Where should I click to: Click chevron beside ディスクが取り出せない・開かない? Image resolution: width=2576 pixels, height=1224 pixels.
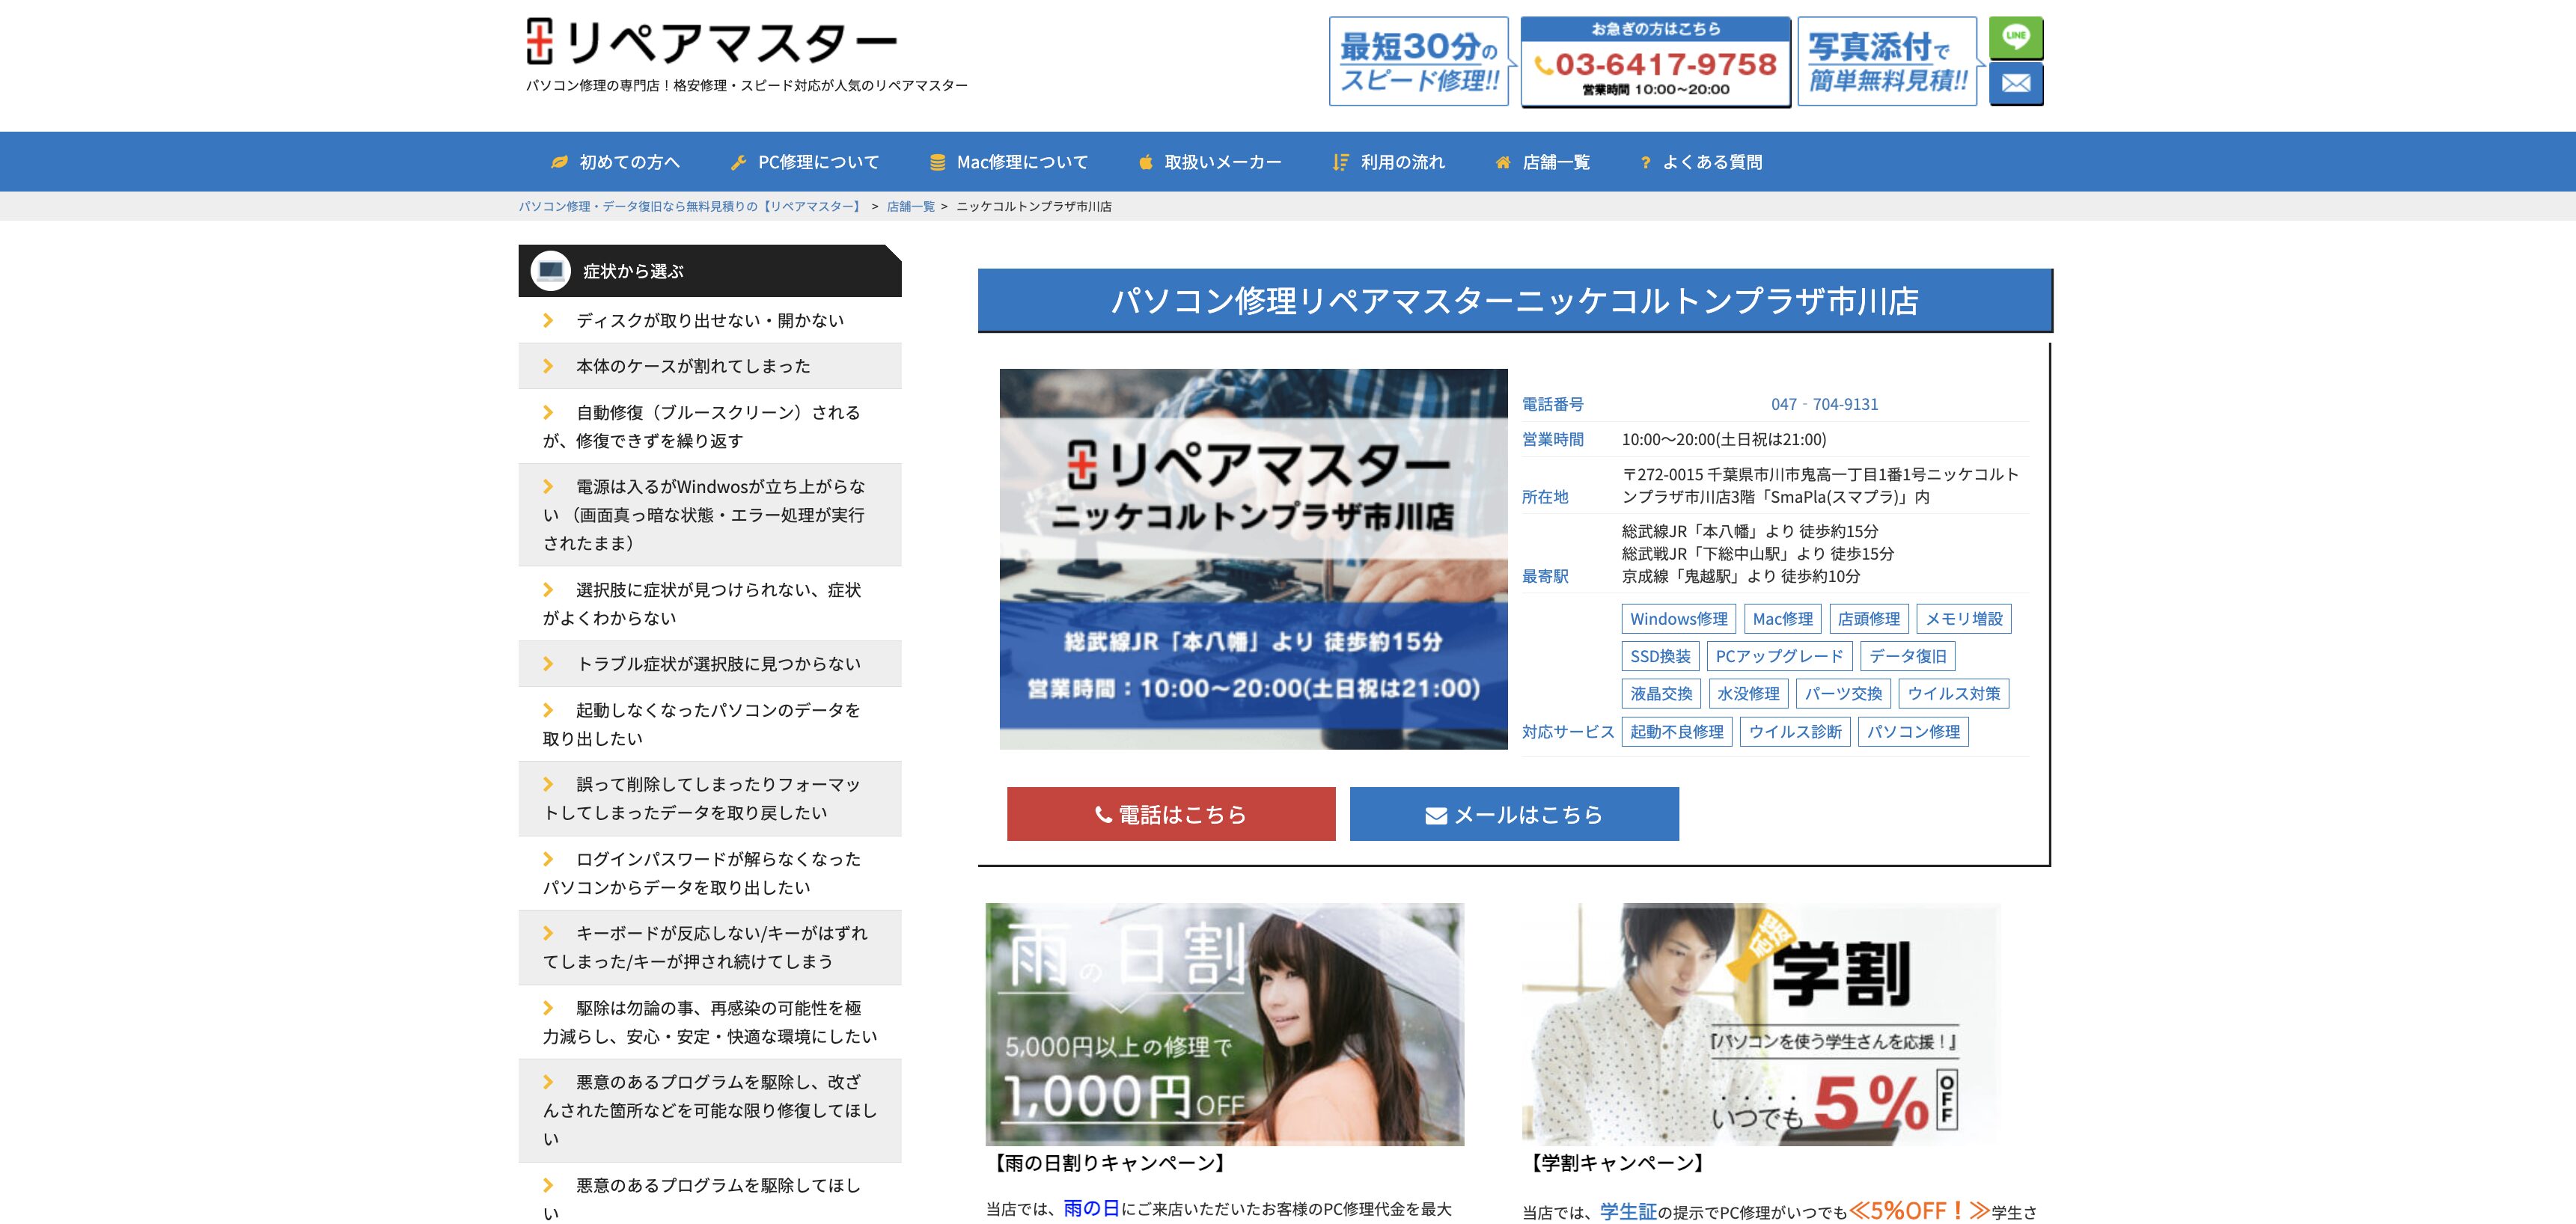pos(548,320)
